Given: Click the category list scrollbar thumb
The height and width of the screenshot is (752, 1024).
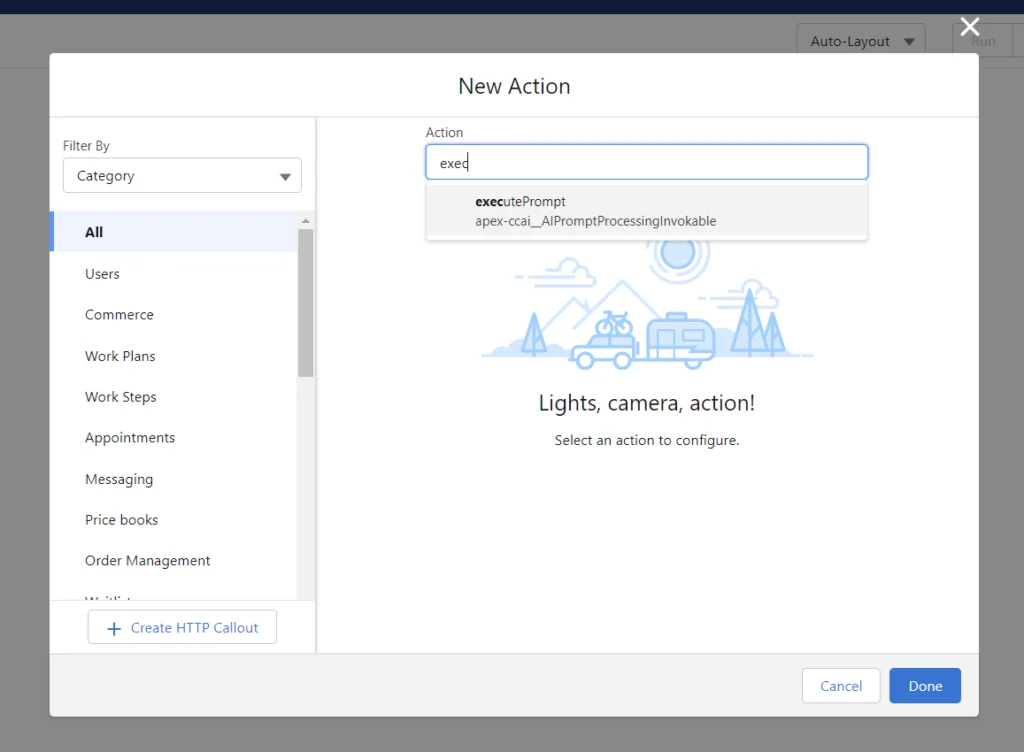Looking at the screenshot, I should pos(306,300).
